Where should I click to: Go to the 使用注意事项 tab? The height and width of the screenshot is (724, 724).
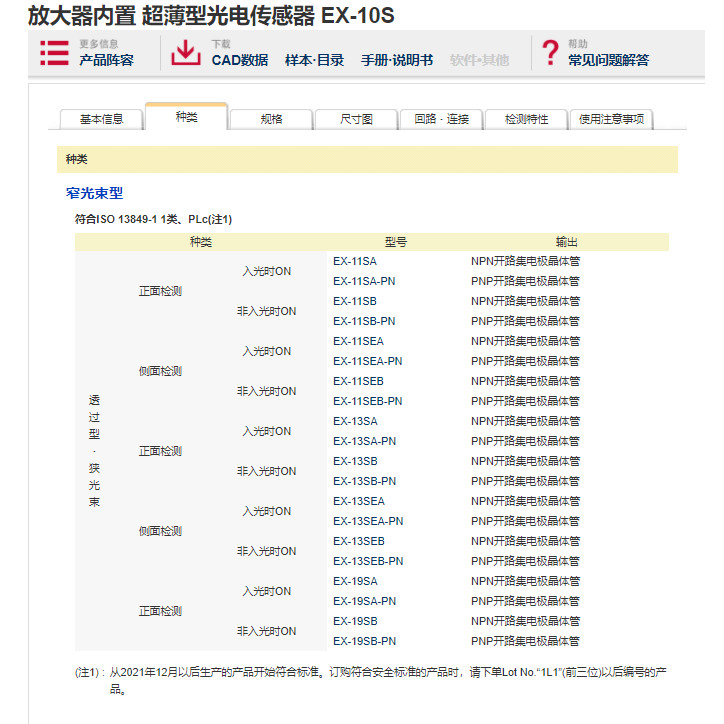pos(612,119)
